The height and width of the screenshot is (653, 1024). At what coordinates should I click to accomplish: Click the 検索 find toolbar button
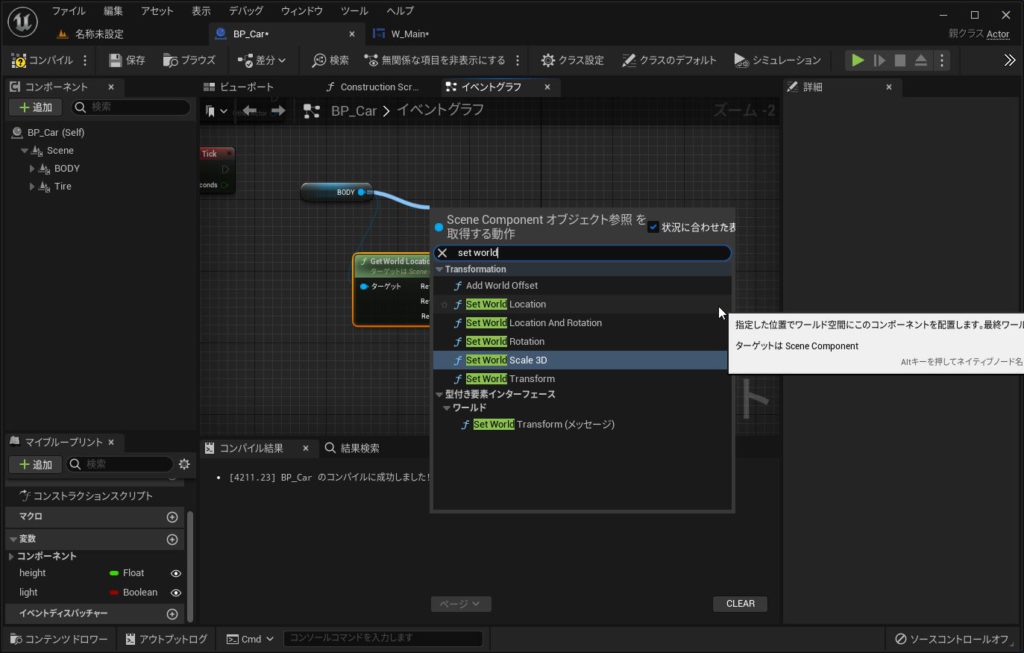click(330, 60)
